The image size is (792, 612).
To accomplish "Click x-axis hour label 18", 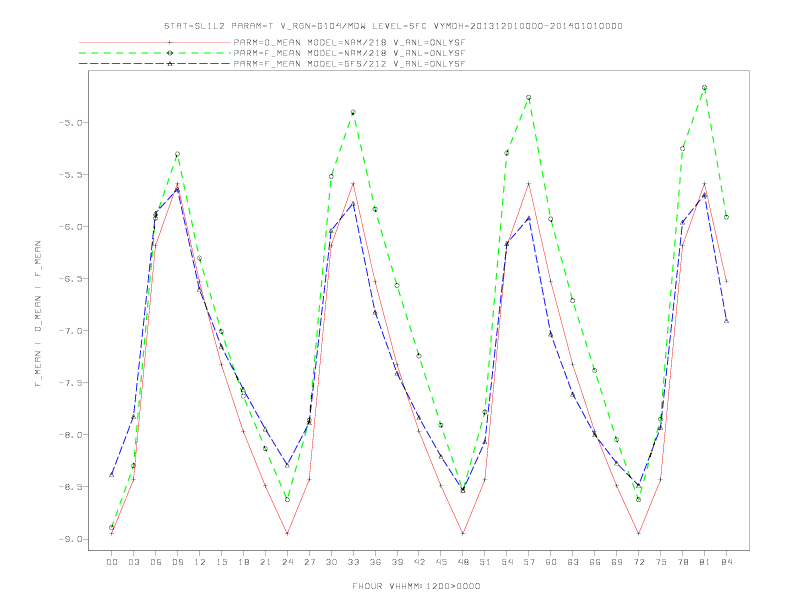I will pos(243,562).
